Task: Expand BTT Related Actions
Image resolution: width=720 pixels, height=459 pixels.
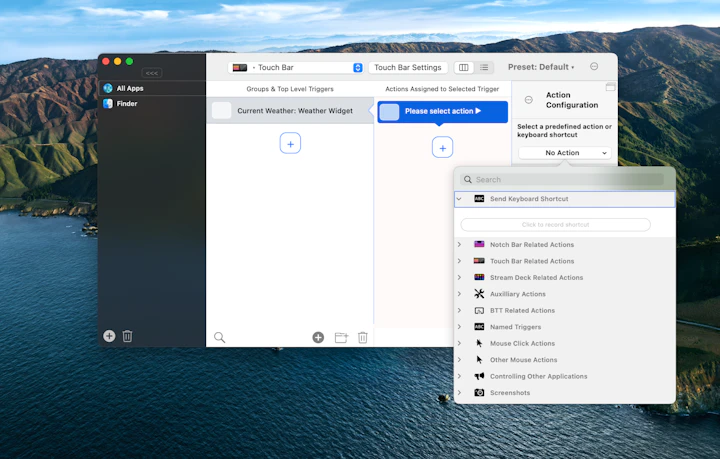Action: pos(459,311)
